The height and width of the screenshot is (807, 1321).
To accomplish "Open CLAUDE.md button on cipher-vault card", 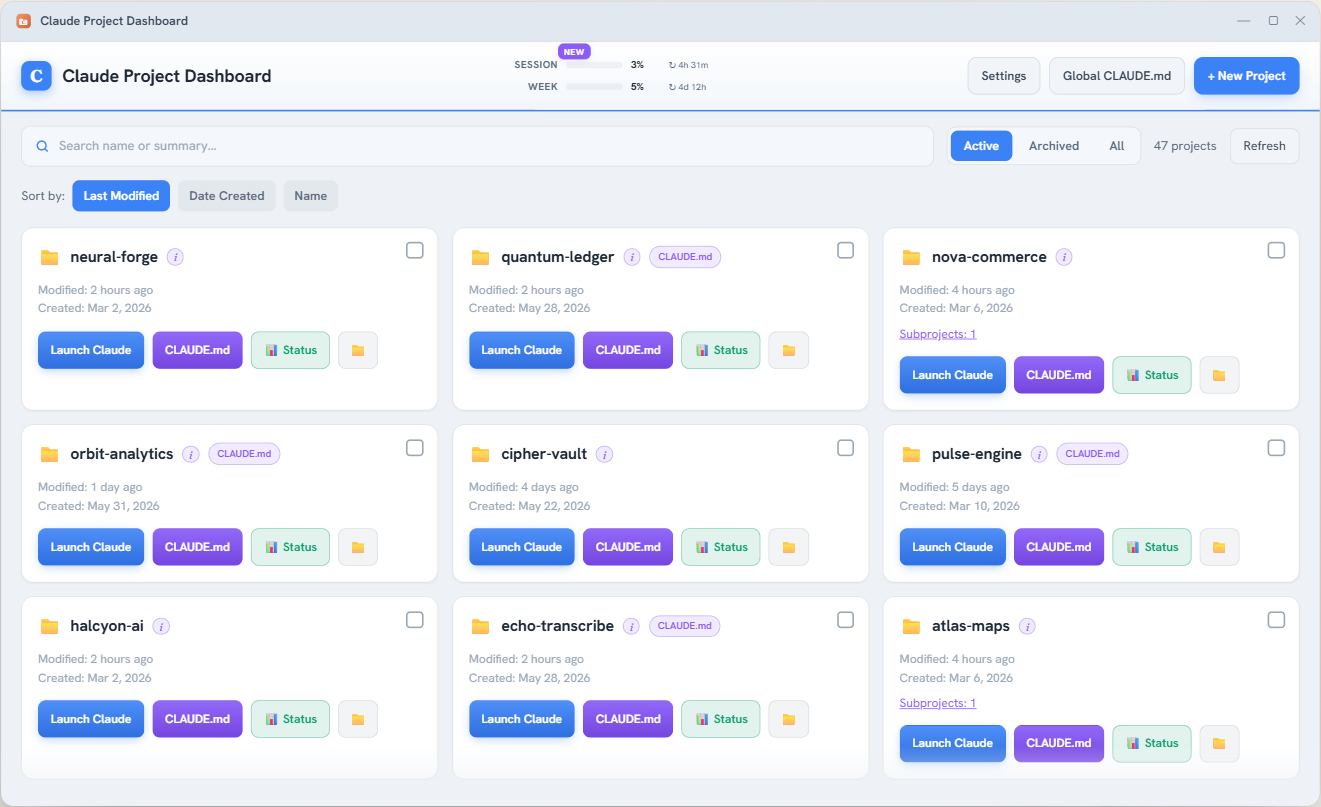I will pyautogui.click(x=628, y=547).
